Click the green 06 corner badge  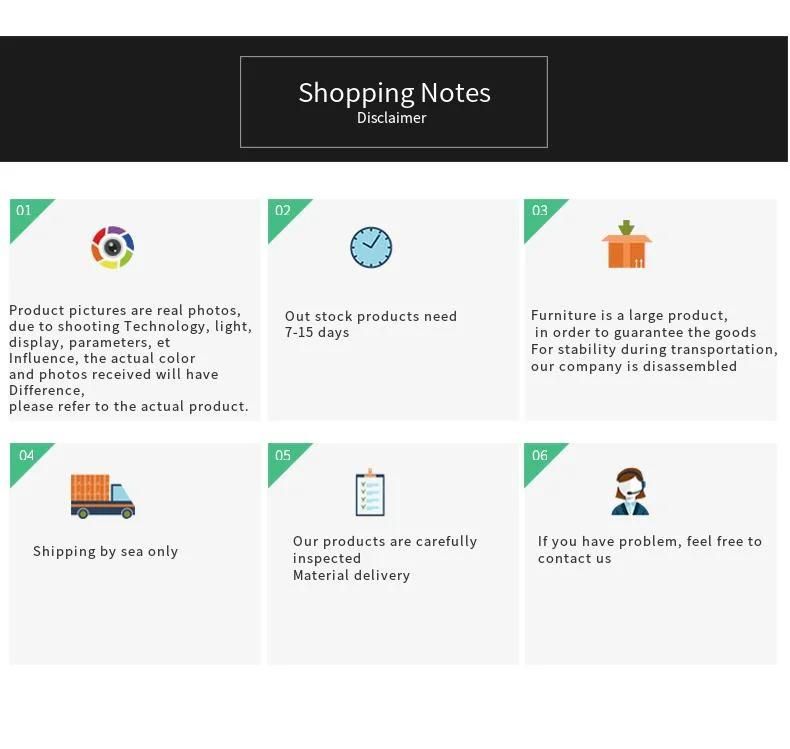pos(540,459)
